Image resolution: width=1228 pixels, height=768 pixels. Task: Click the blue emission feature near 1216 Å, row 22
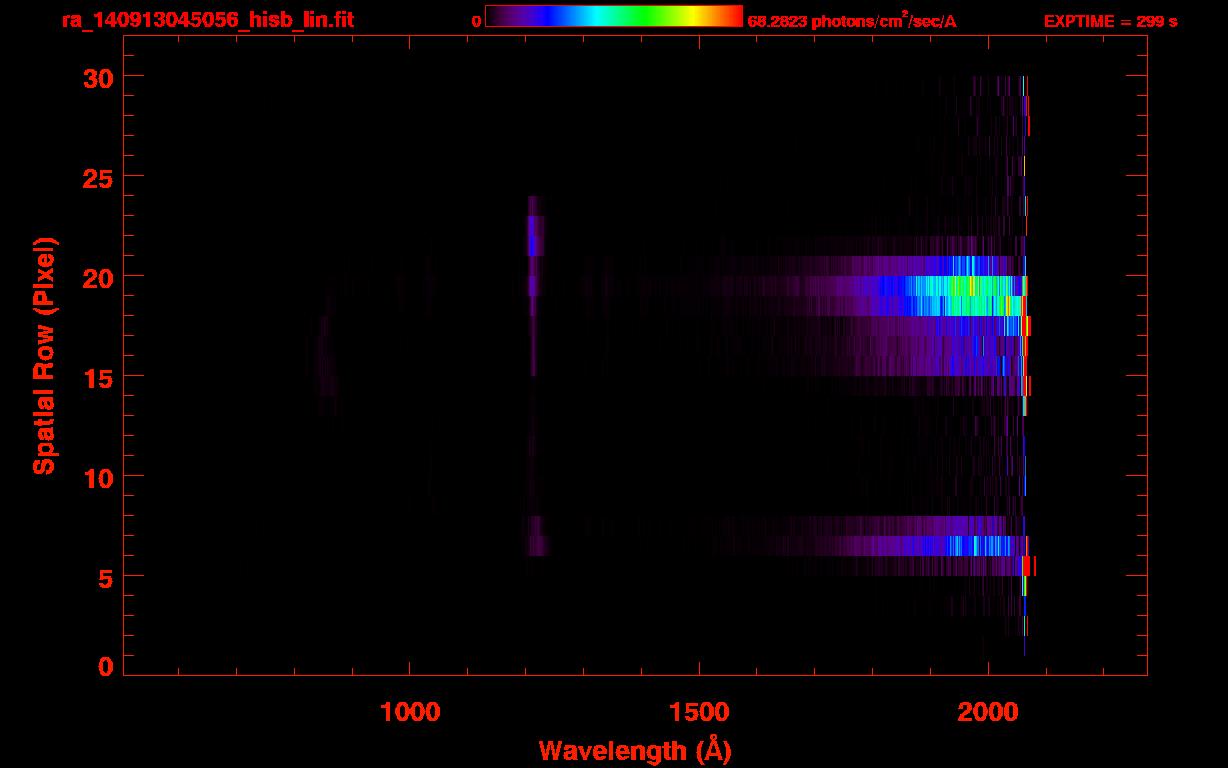pos(535,236)
